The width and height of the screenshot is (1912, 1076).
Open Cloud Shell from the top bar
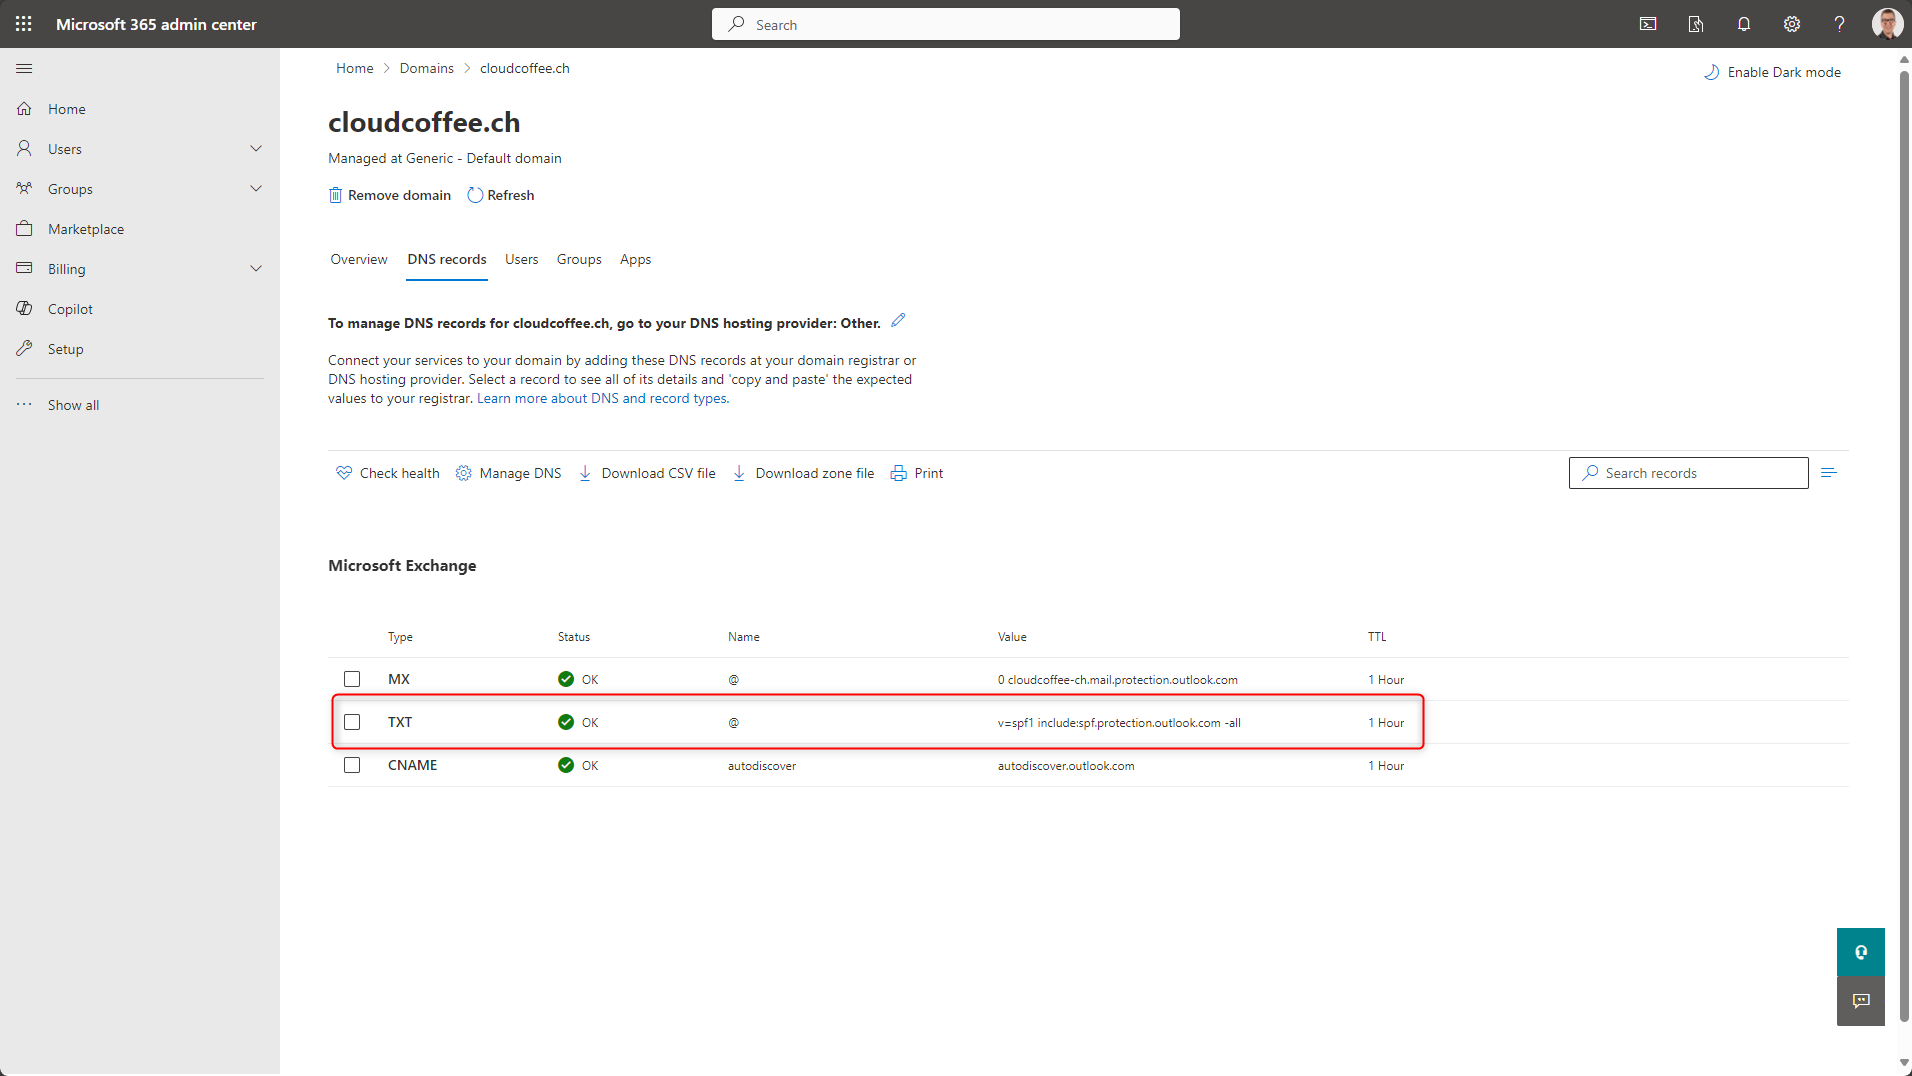(1648, 24)
